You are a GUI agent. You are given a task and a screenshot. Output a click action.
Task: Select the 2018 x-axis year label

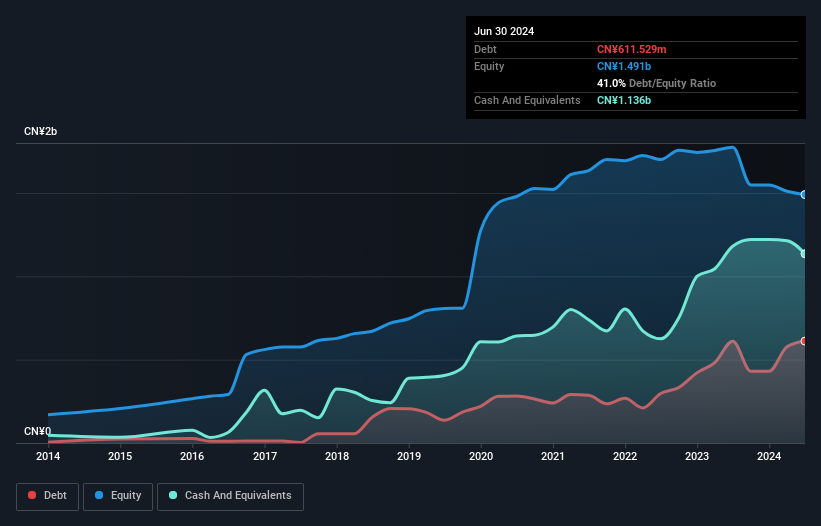(x=337, y=457)
